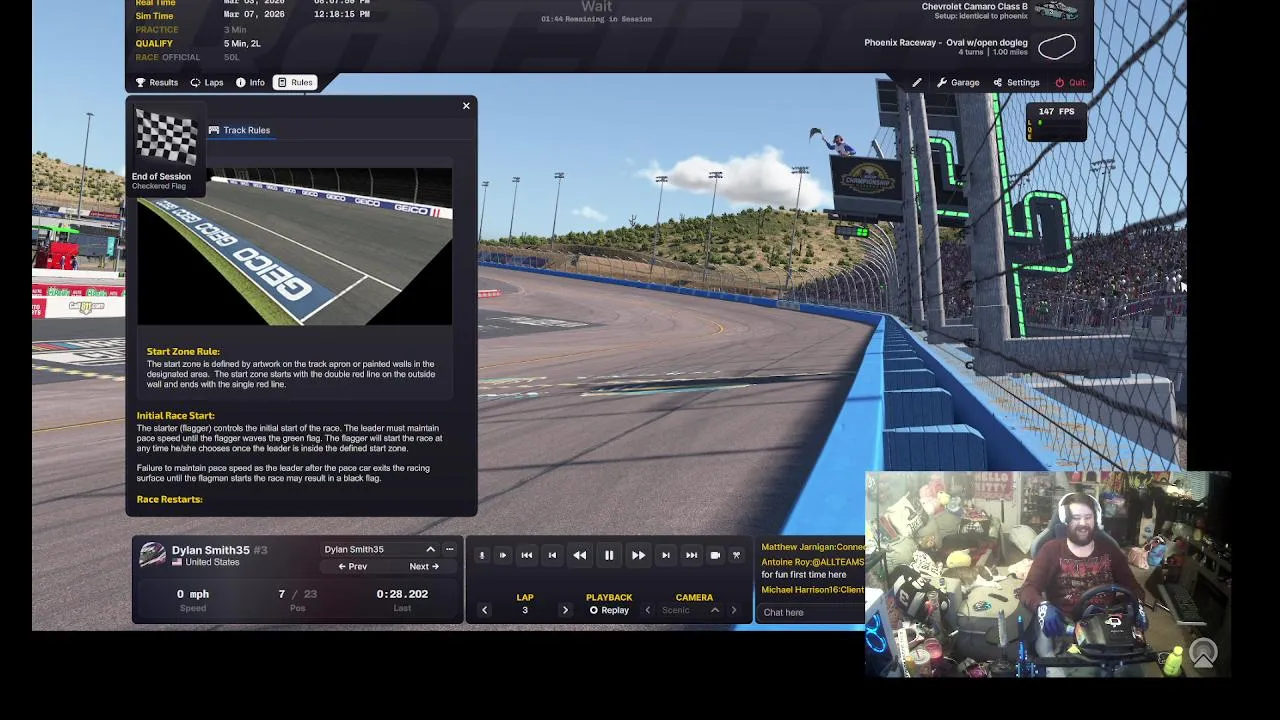Click the start zone track image
The image size is (1280, 720).
coord(294,246)
